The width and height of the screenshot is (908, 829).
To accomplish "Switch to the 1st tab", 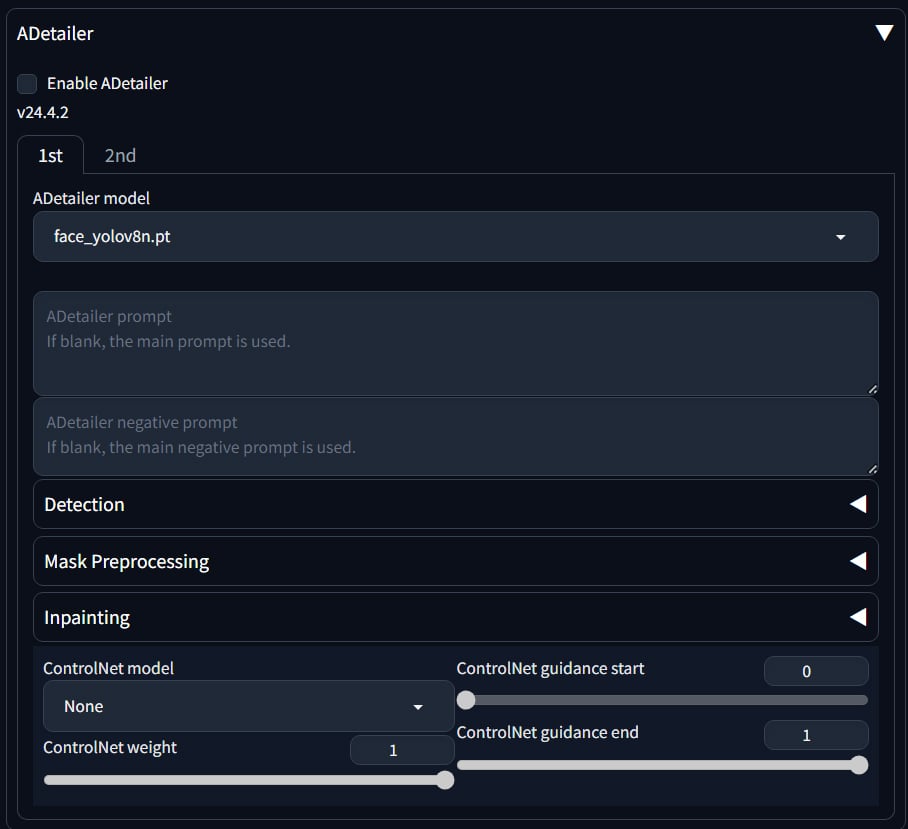I will [x=50, y=155].
